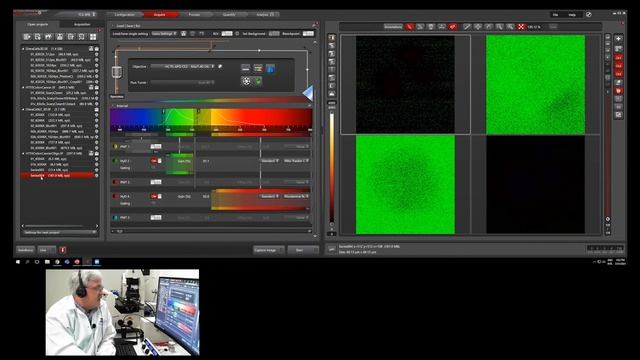Viewport: 640px width, 360px height.
Task: Open Windows Start menu
Action: pyautogui.click(x=18, y=262)
